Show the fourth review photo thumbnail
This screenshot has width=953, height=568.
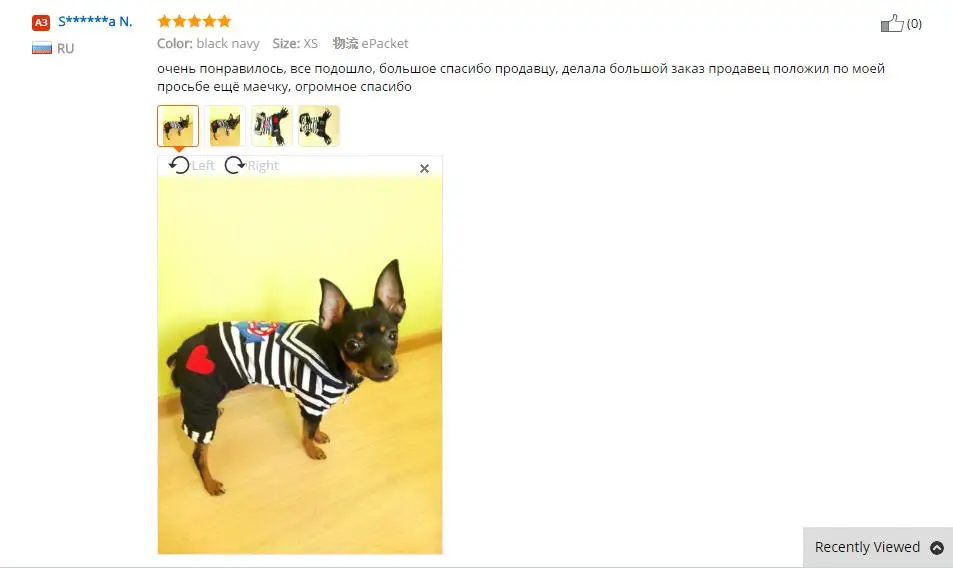click(x=318, y=126)
